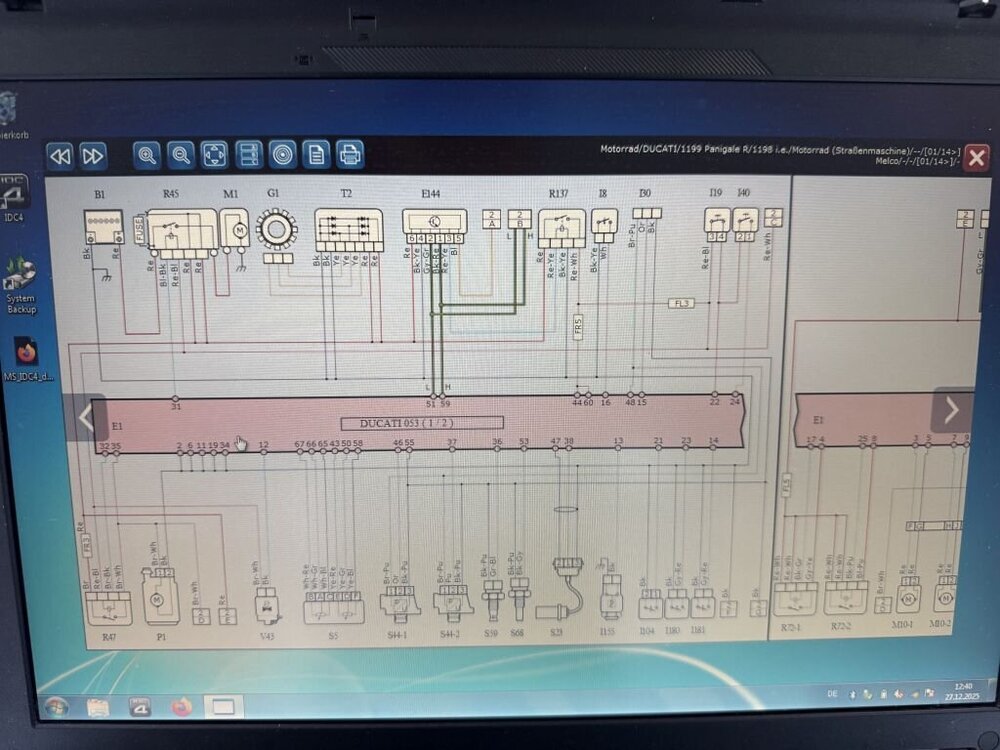The width and height of the screenshot is (1000, 750).
Task: Select battery component B1 symbol
Action: click(x=103, y=228)
